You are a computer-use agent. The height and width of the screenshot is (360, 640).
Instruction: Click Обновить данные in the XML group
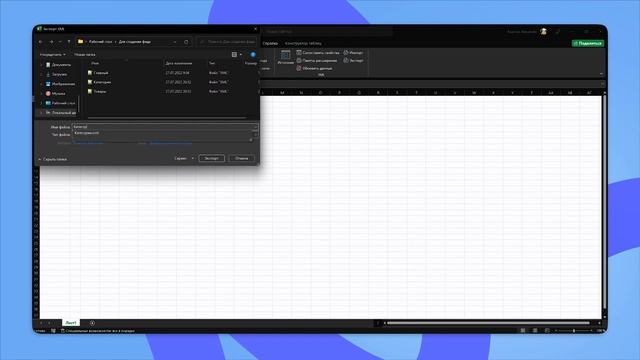314,68
